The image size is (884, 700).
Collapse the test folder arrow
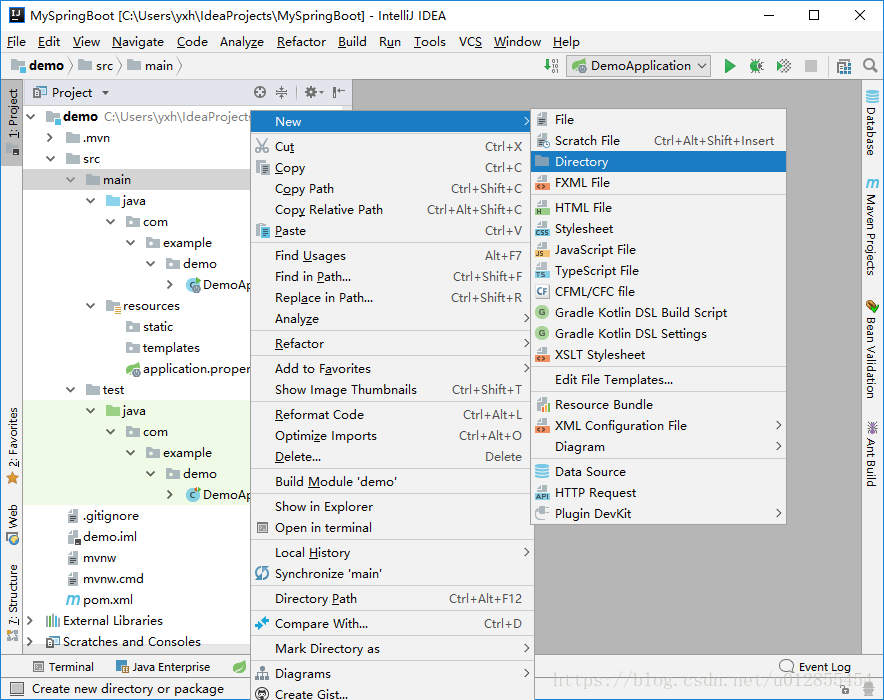[70, 389]
